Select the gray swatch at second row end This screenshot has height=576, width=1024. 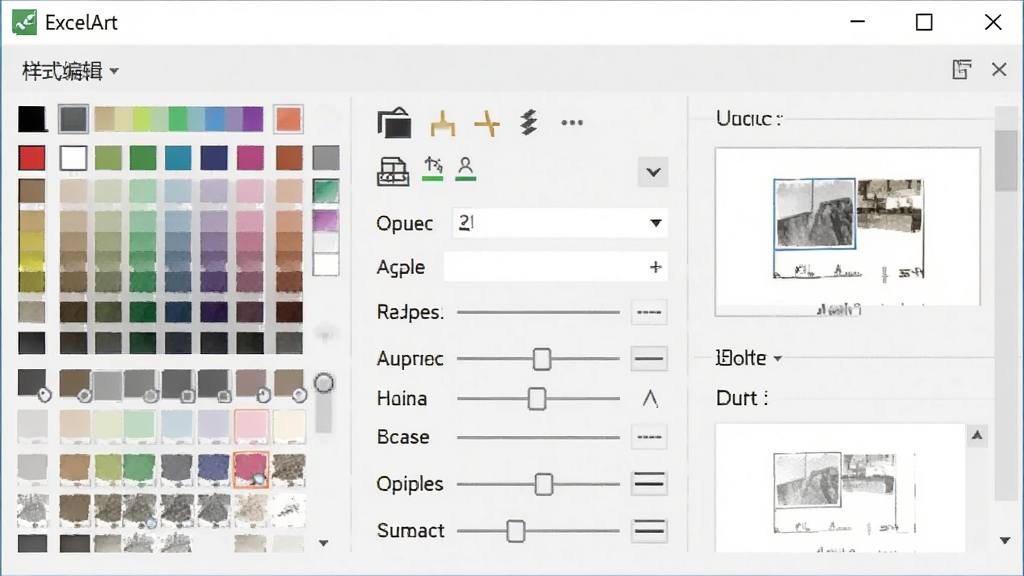point(326,158)
